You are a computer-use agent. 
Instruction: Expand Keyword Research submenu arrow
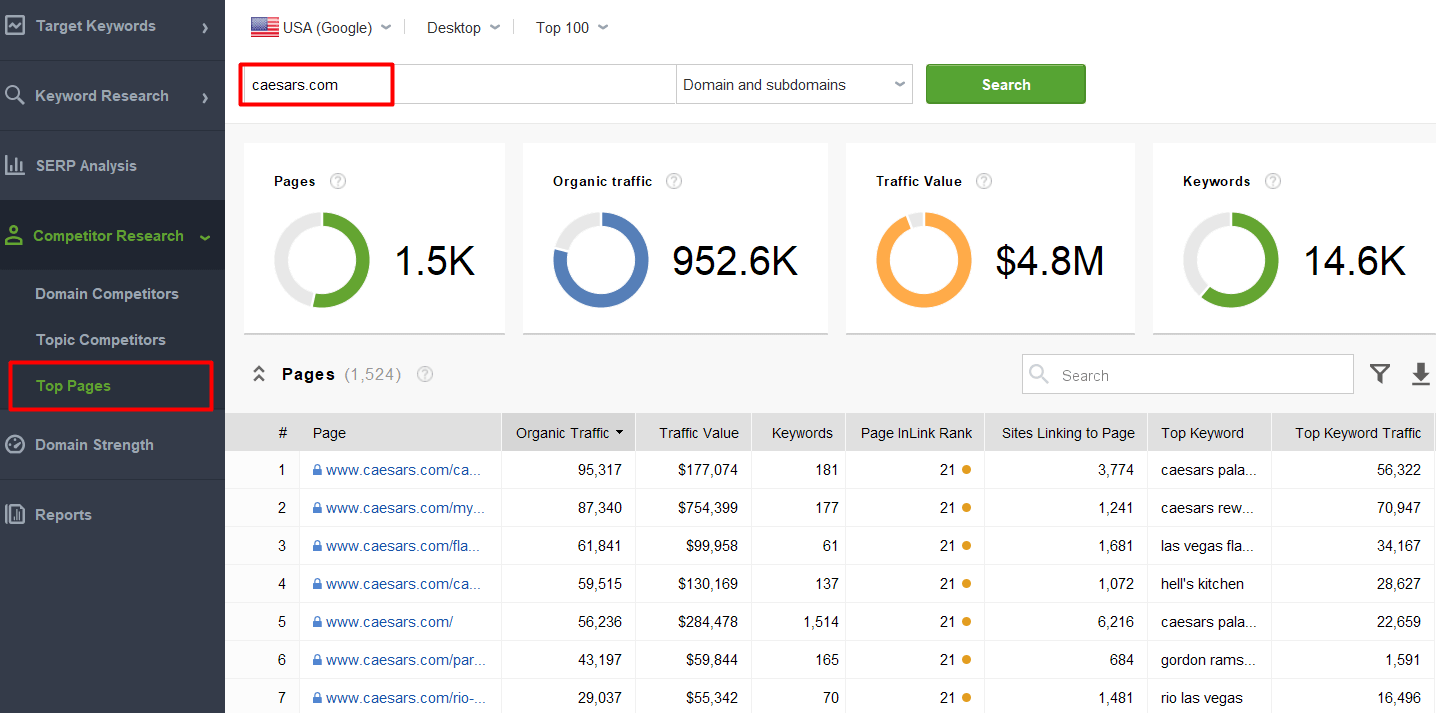205,97
